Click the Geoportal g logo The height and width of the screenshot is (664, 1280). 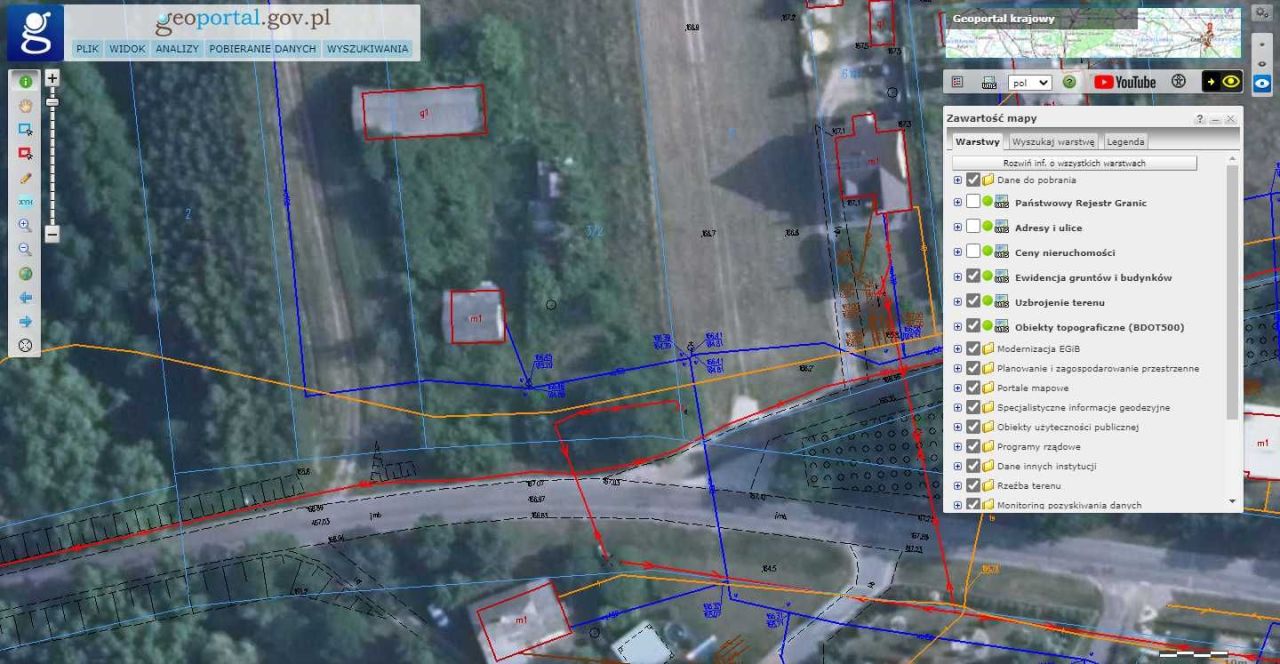point(35,33)
